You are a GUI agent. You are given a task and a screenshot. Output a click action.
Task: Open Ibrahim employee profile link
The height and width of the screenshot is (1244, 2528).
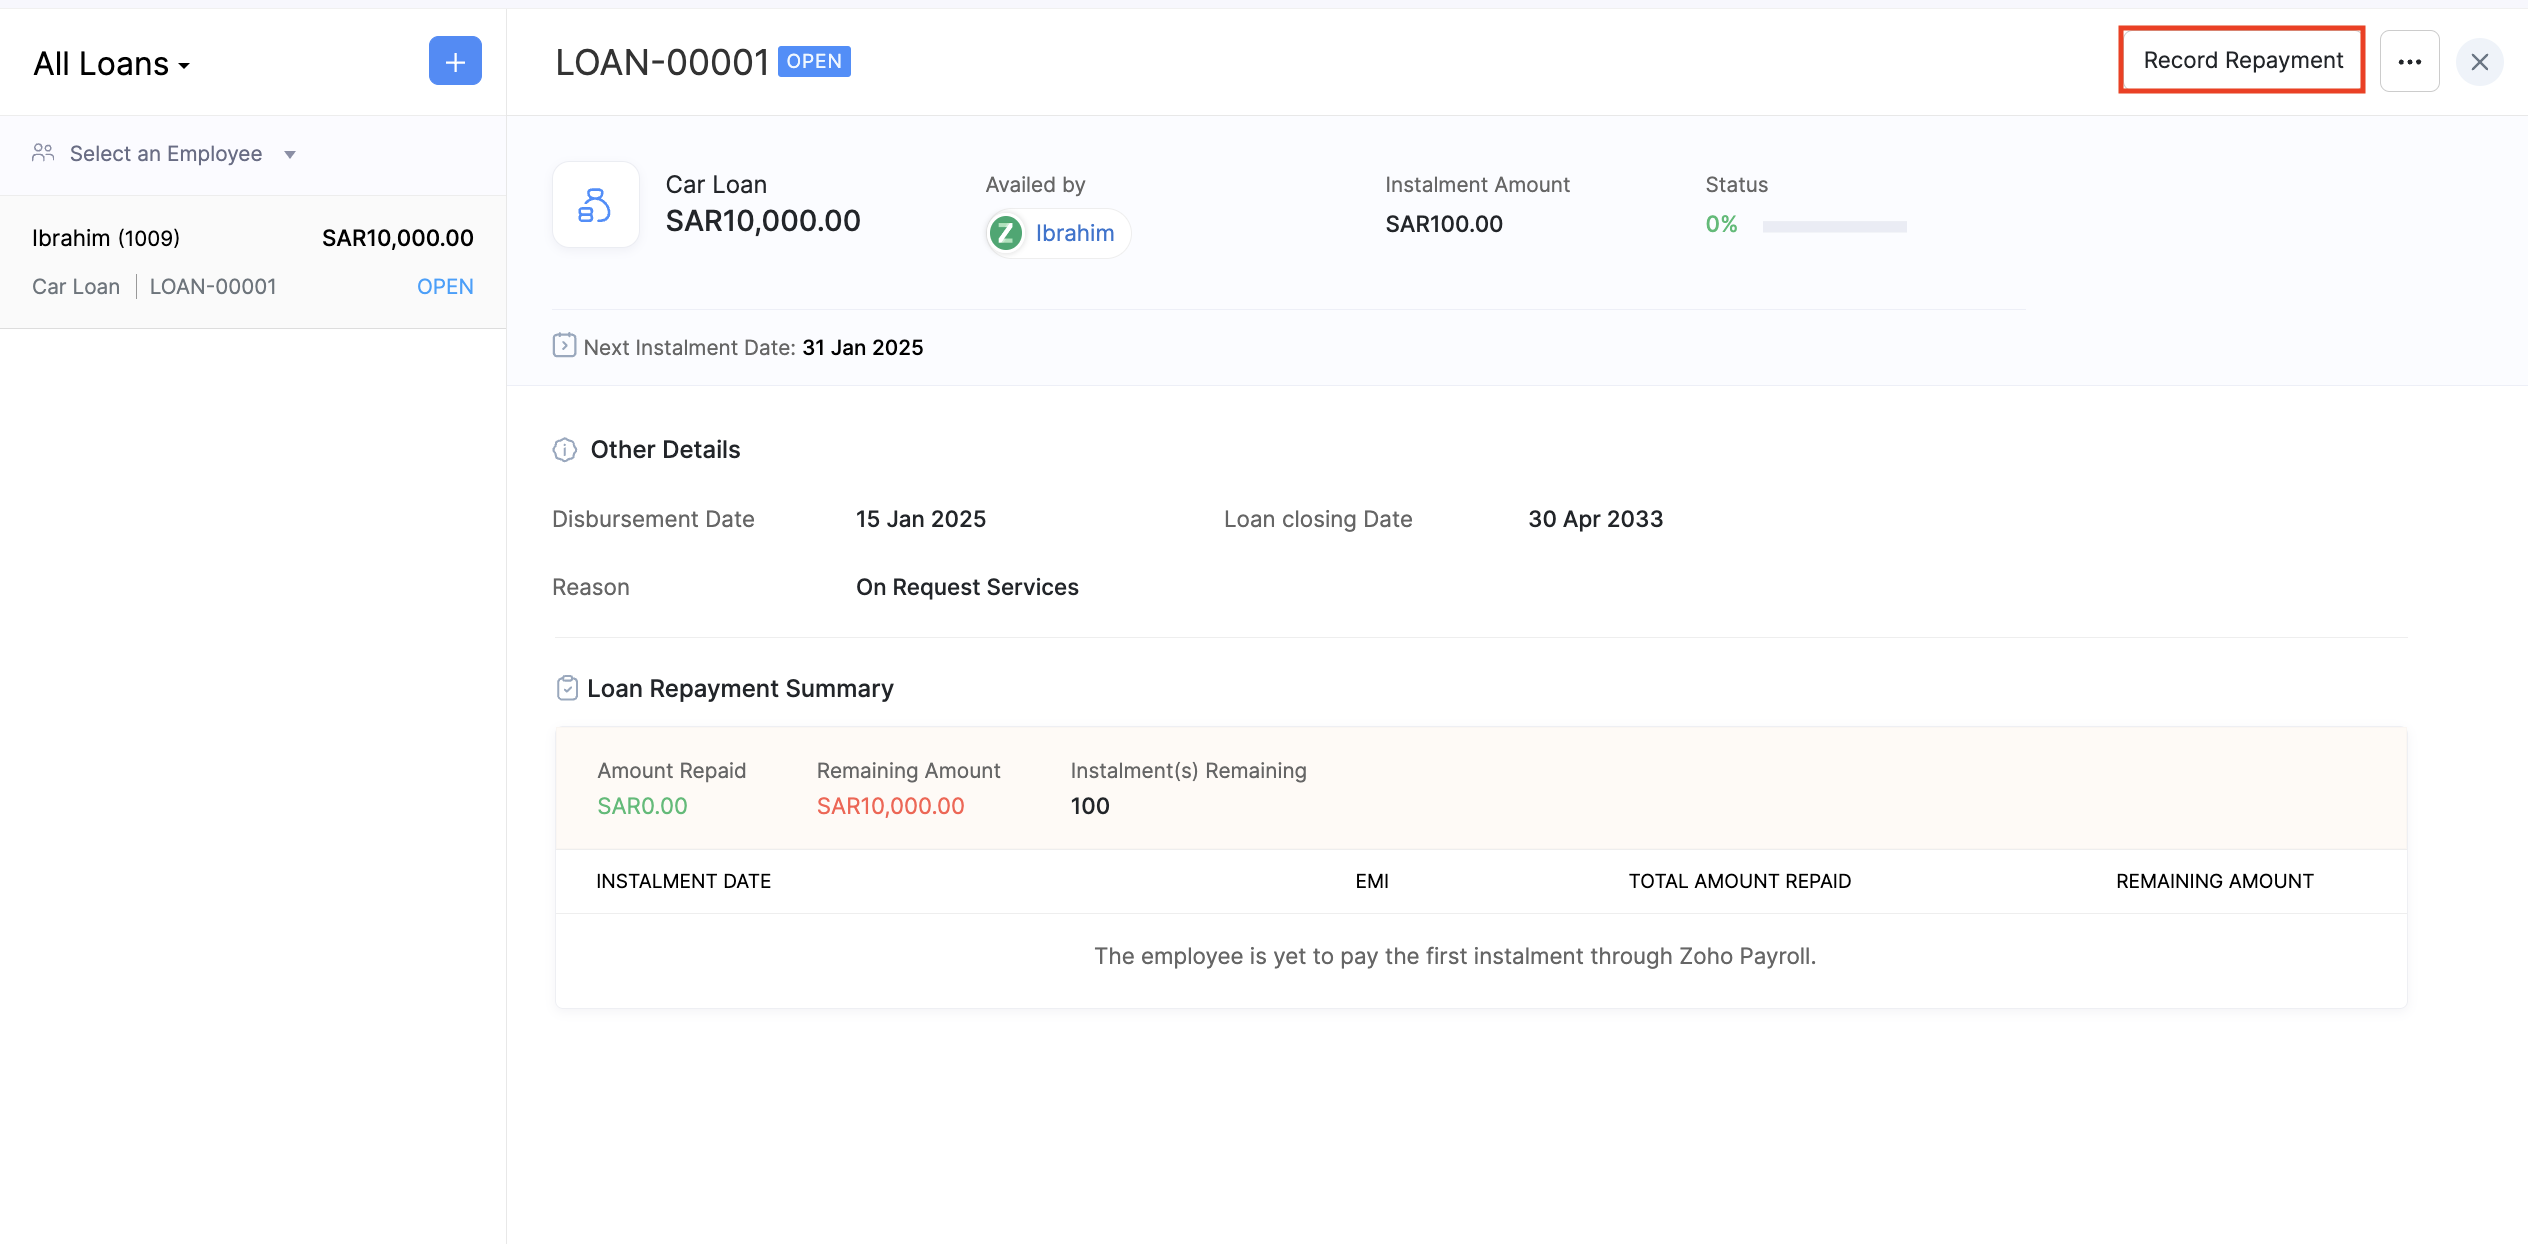tap(1074, 233)
